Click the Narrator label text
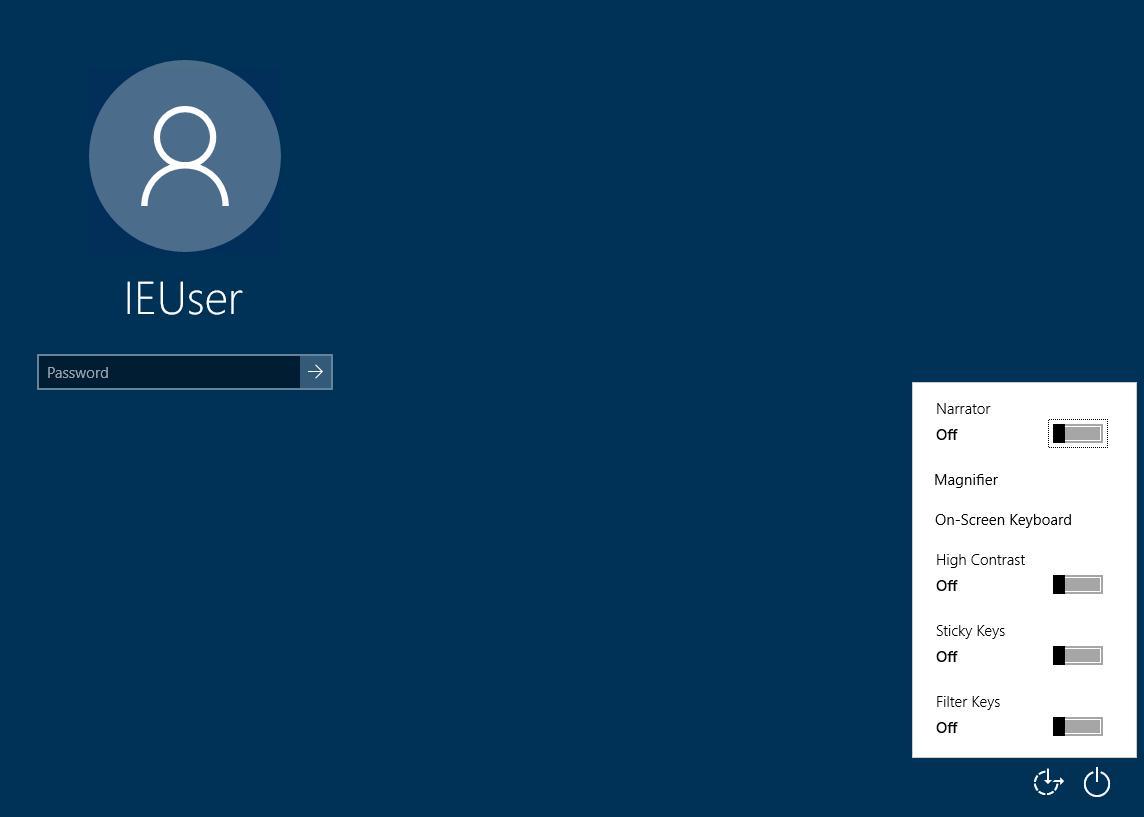This screenshot has height=817, width=1144. pyautogui.click(x=963, y=409)
